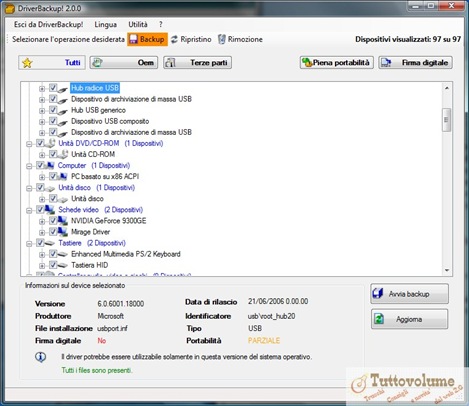Collapse the Tastiere category
The image size is (469, 406).
click(x=29, y=243)
